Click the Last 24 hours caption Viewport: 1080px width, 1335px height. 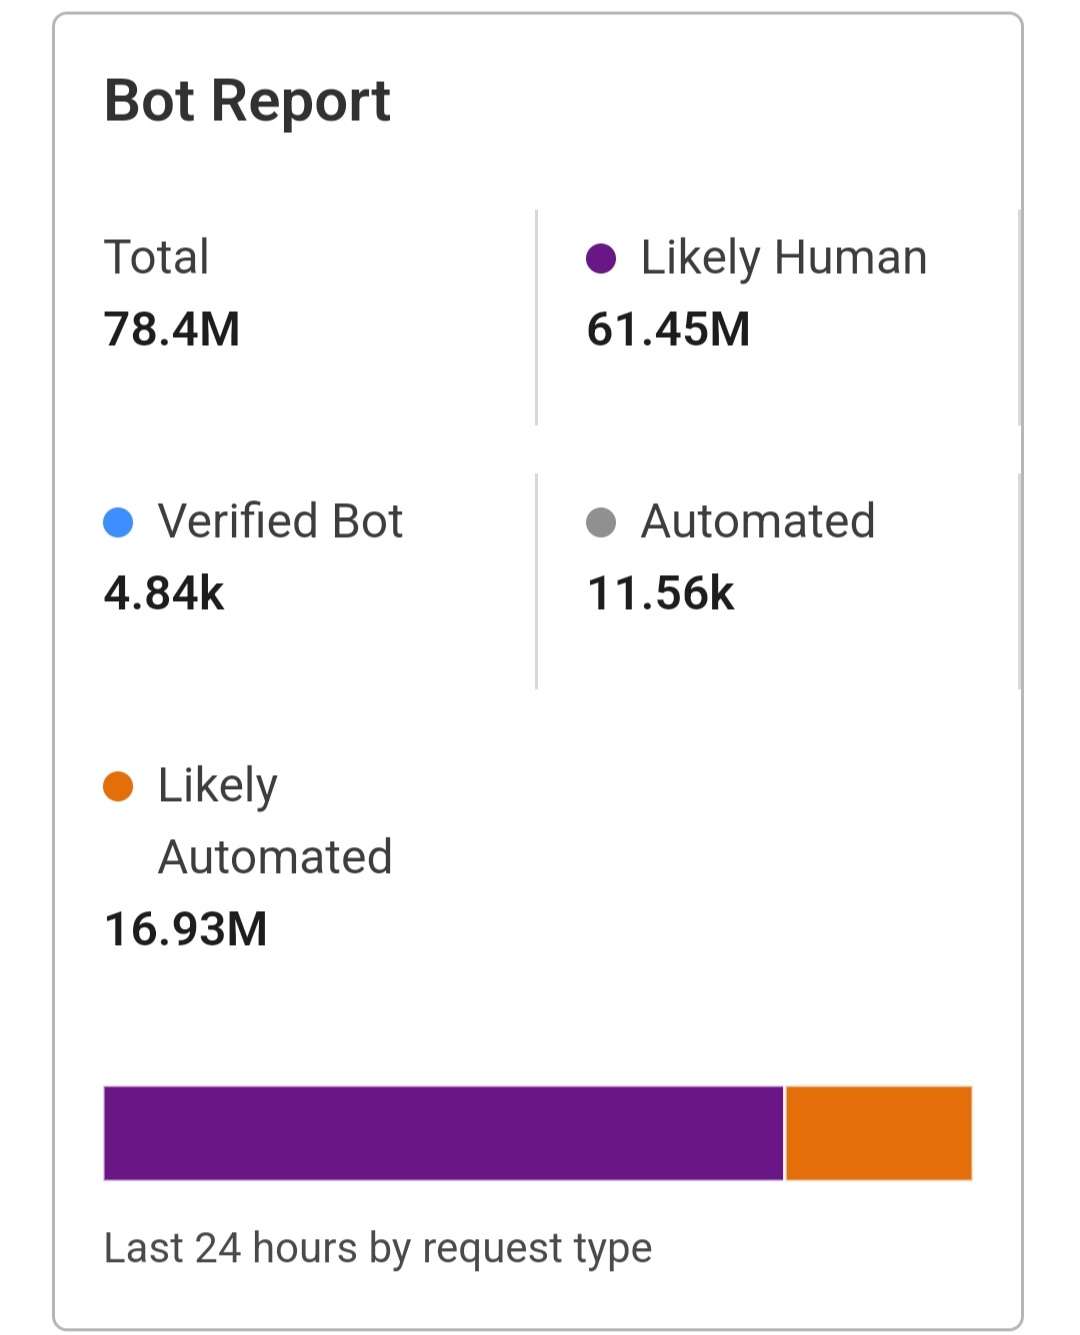[x=378, y=1248]
